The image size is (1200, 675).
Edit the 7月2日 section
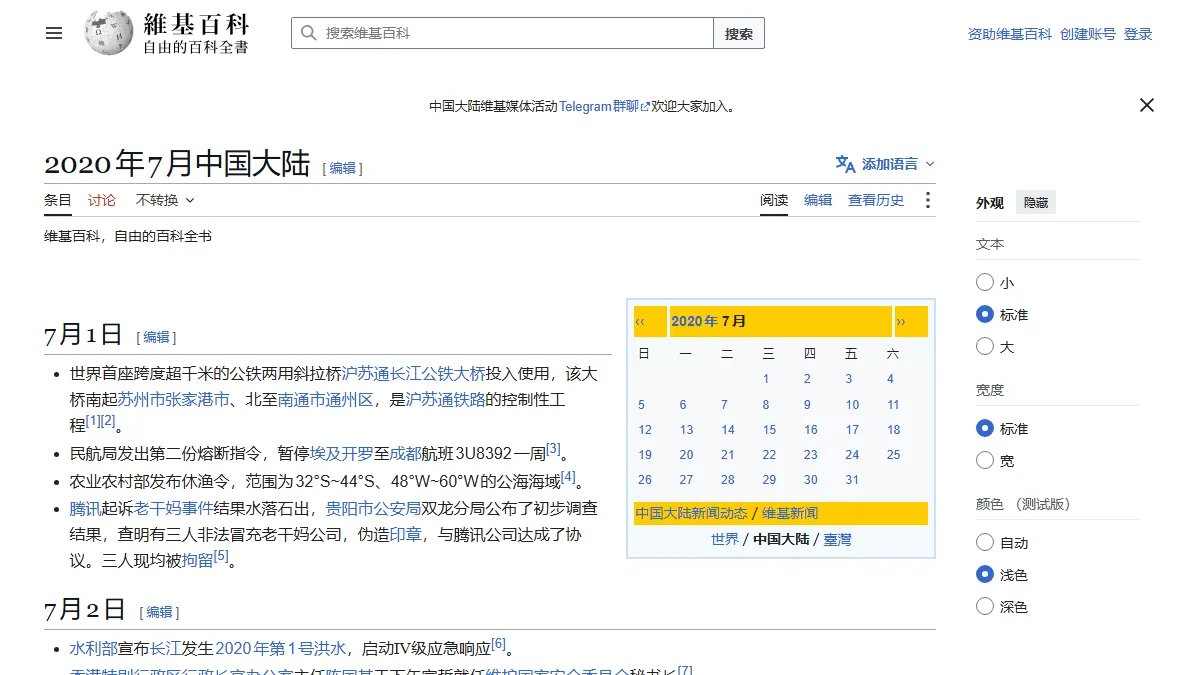[160, 612]
